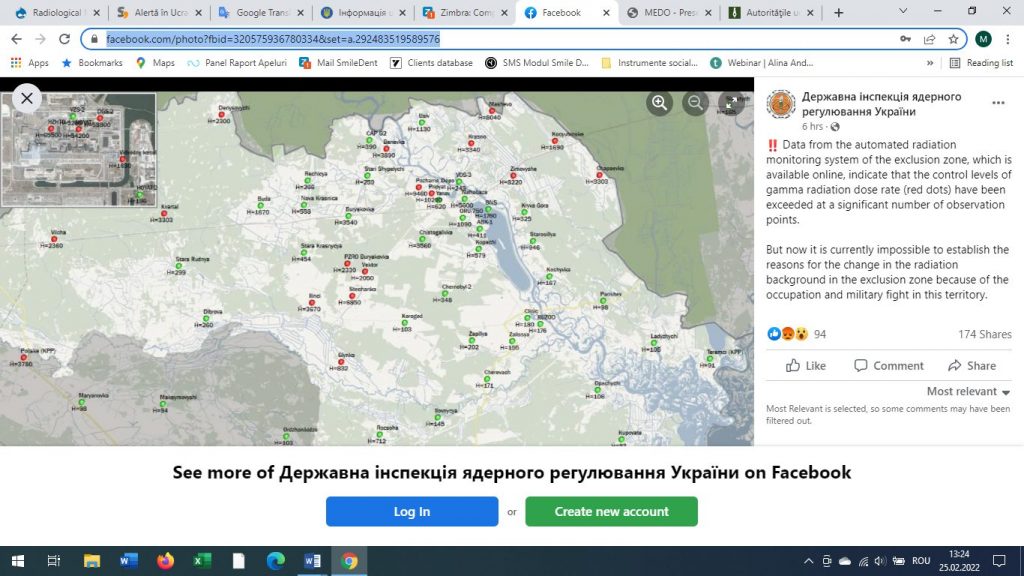Bookmark this tab with the star icon
Viewport: 1024px width, 576px height.
click(953, 39)
